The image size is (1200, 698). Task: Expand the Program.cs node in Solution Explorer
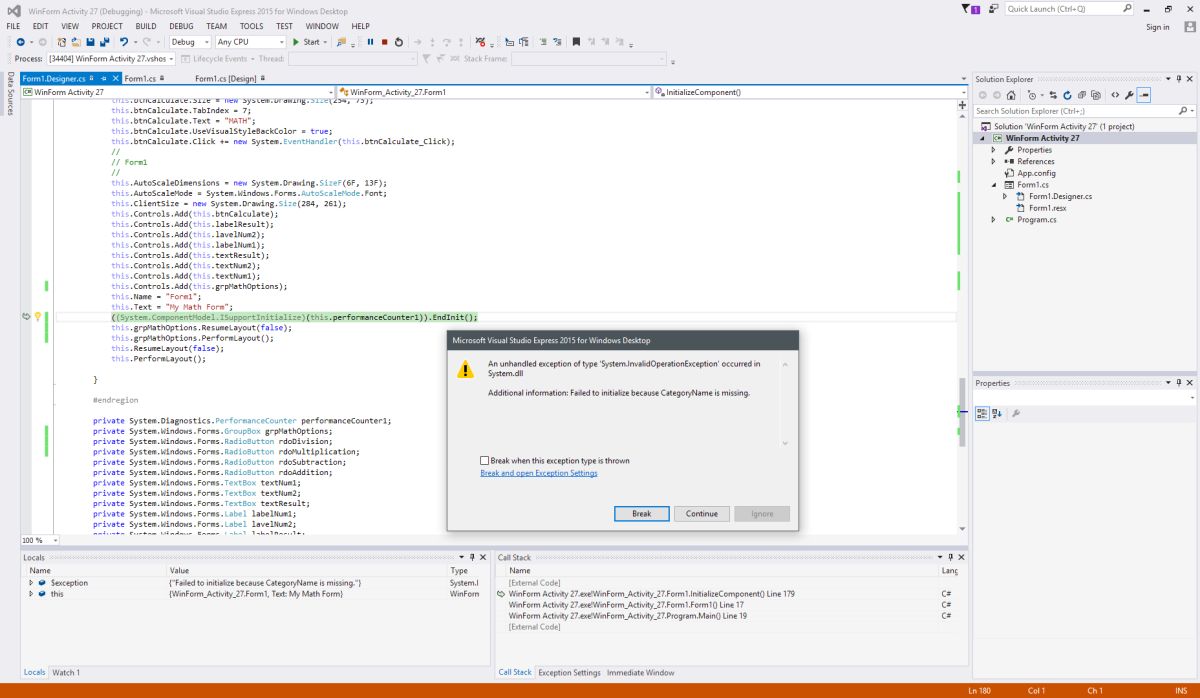(994, 220)
